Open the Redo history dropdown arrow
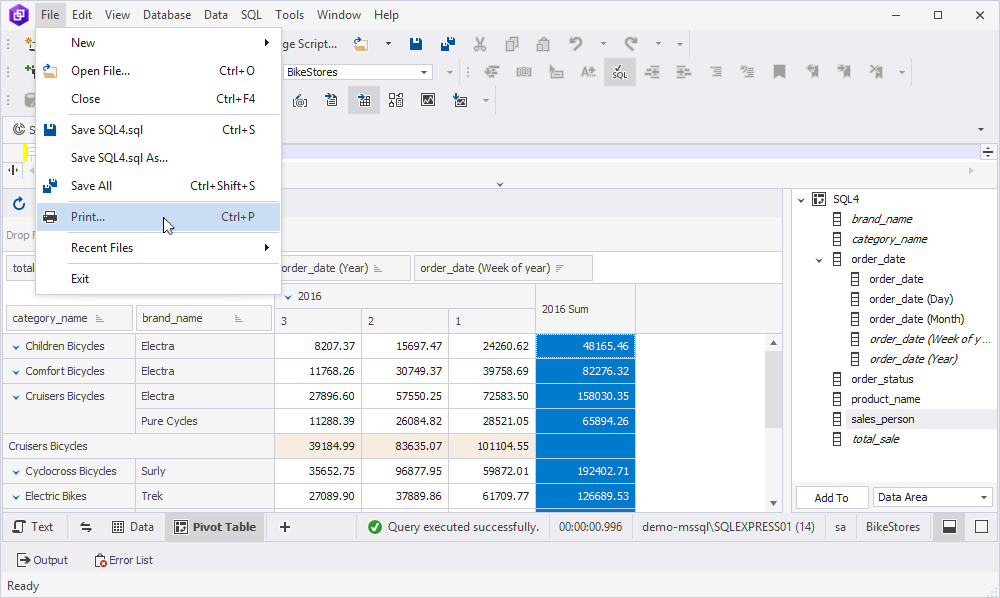 click(658, 44)
